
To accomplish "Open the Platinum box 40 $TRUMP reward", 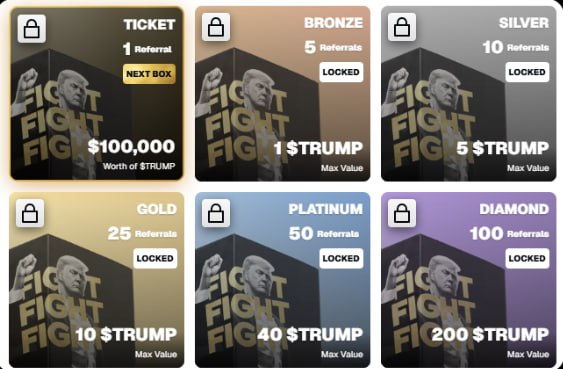I will point(310,335).
